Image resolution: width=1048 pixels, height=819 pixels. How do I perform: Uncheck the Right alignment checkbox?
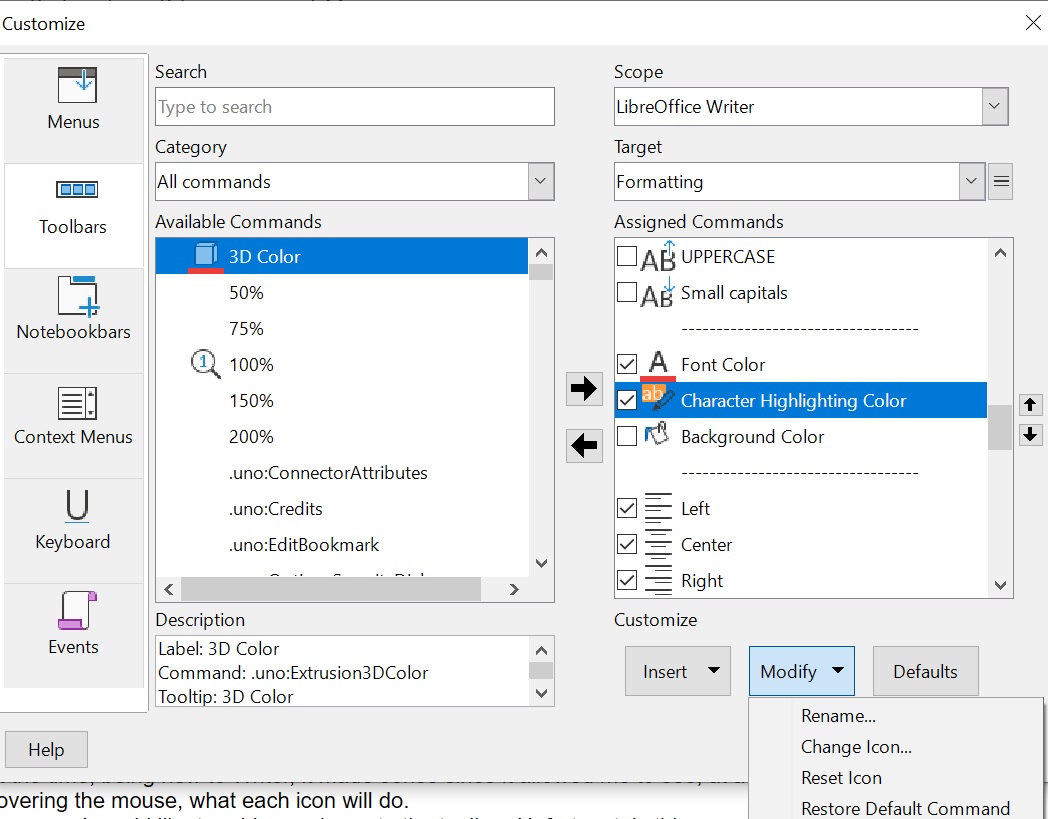[626, 580]
